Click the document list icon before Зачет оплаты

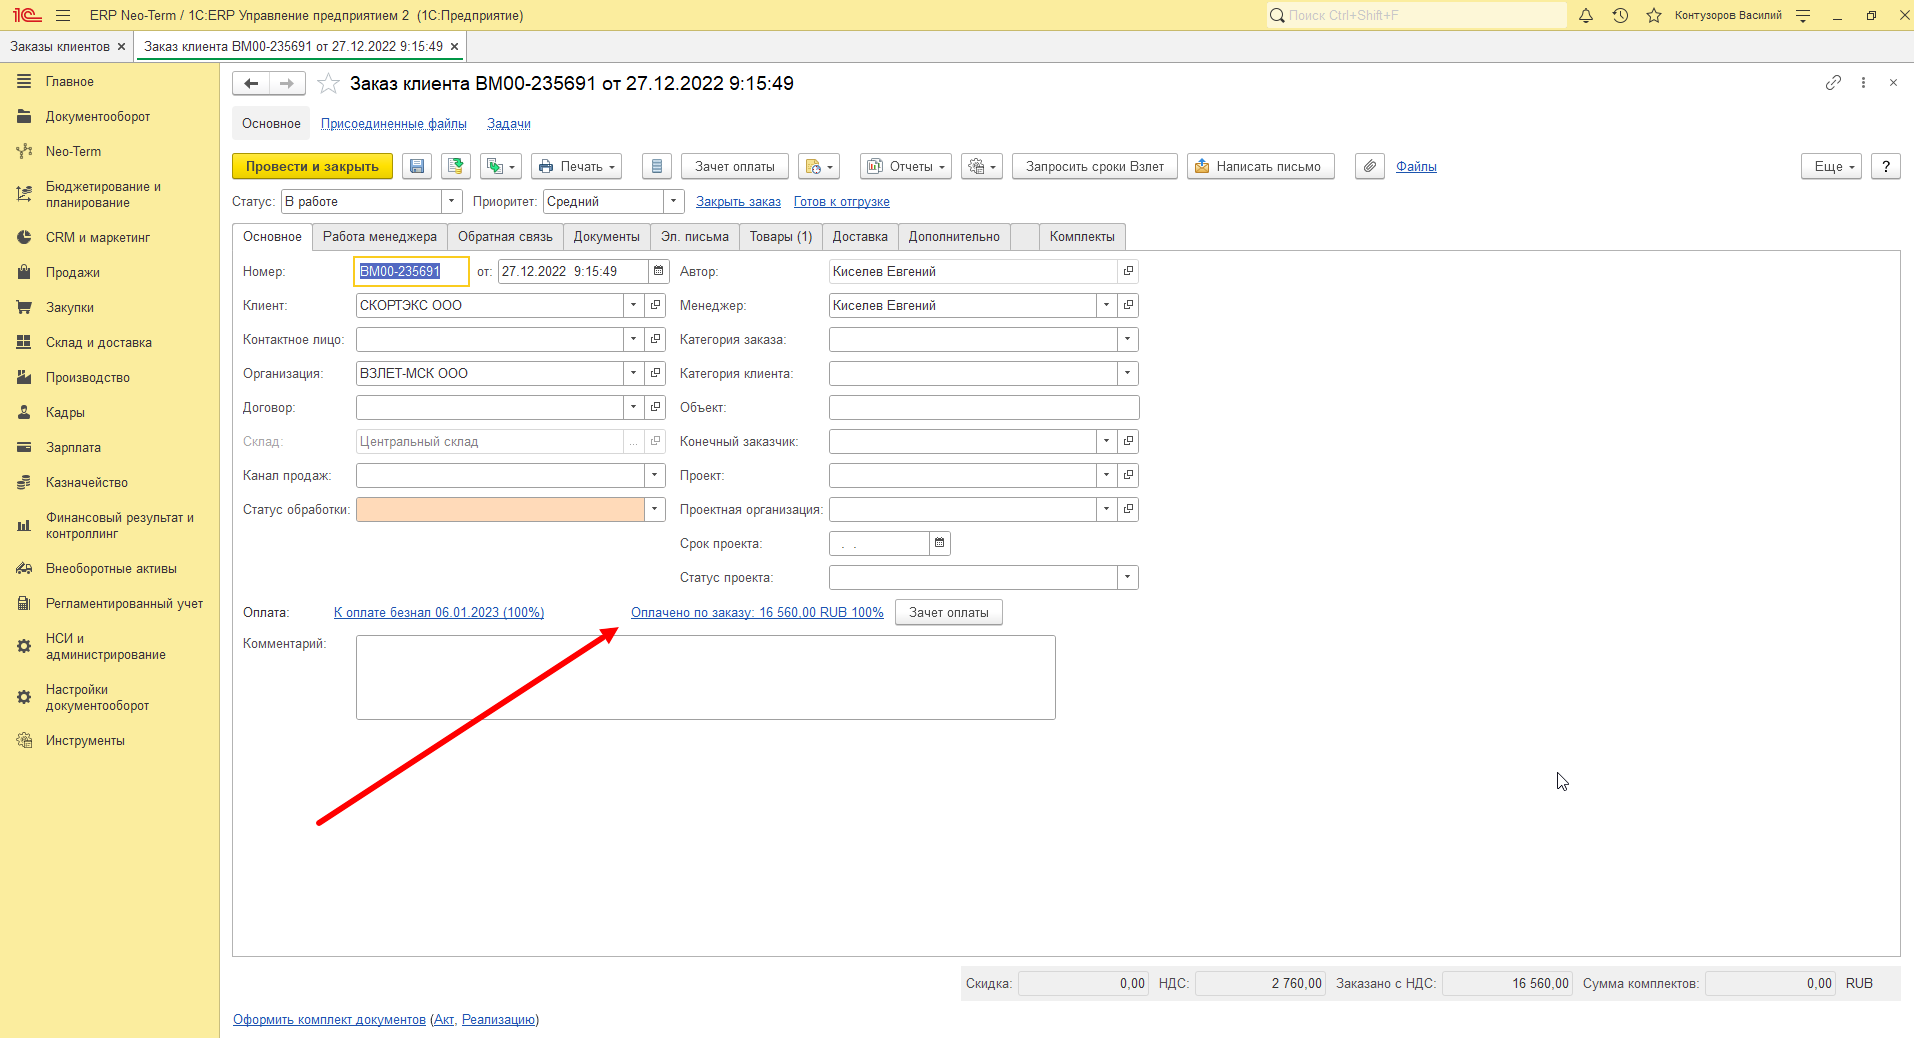pos(656,166)
